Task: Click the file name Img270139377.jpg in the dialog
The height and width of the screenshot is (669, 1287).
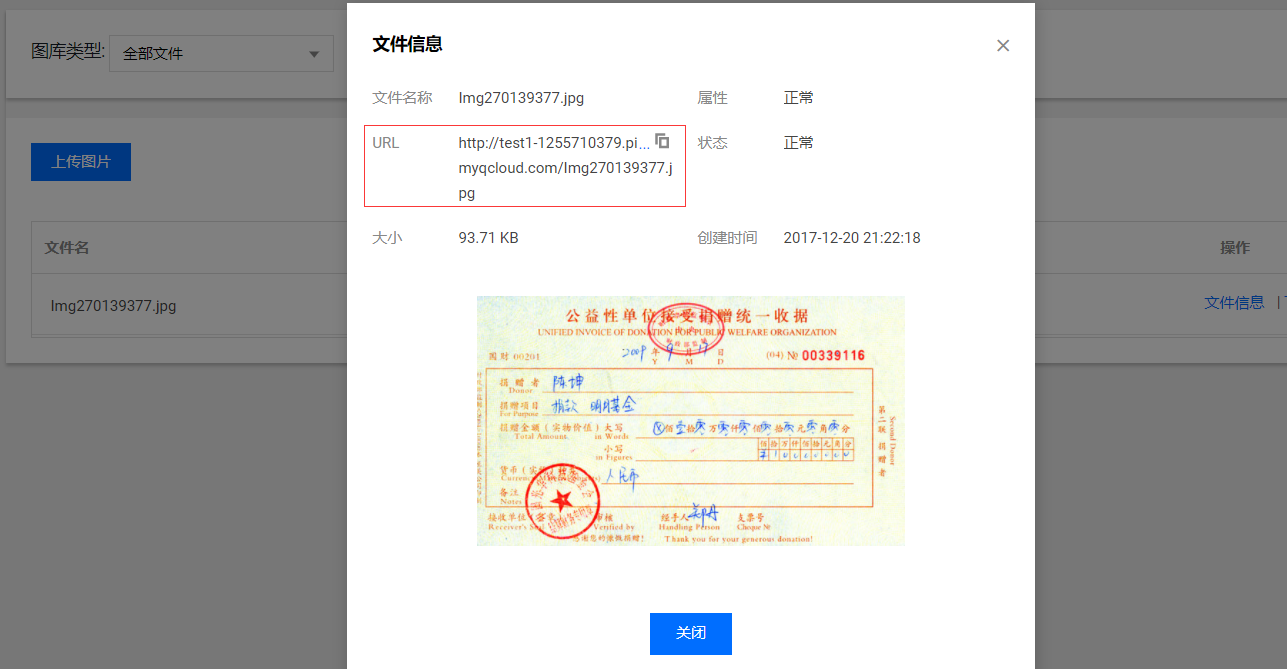Action: click(521, 98)
